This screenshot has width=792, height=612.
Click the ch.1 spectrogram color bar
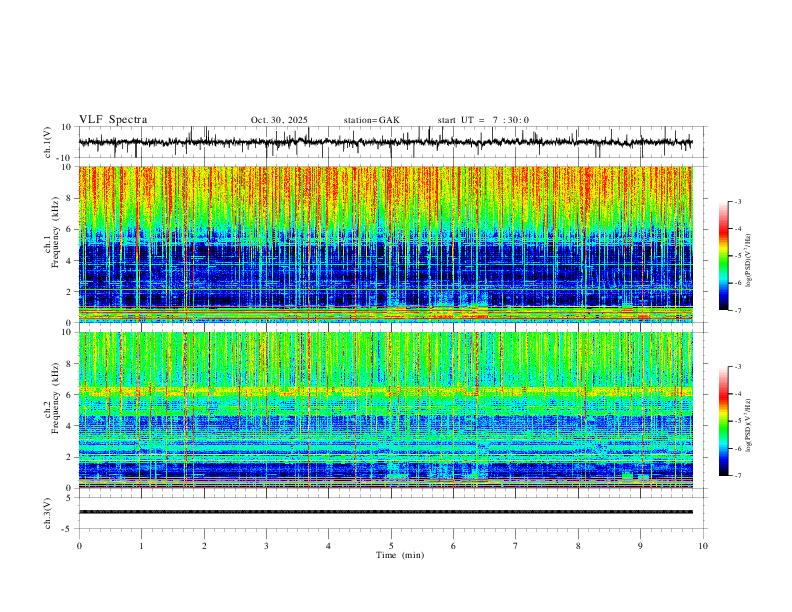click(723, 256)
